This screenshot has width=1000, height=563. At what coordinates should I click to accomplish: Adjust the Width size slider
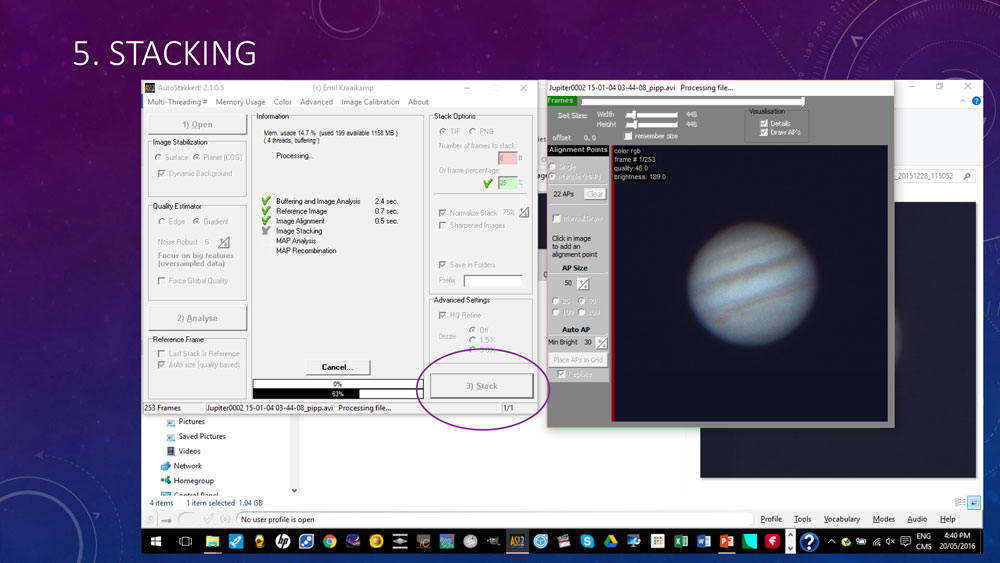[x=651, y=115]
